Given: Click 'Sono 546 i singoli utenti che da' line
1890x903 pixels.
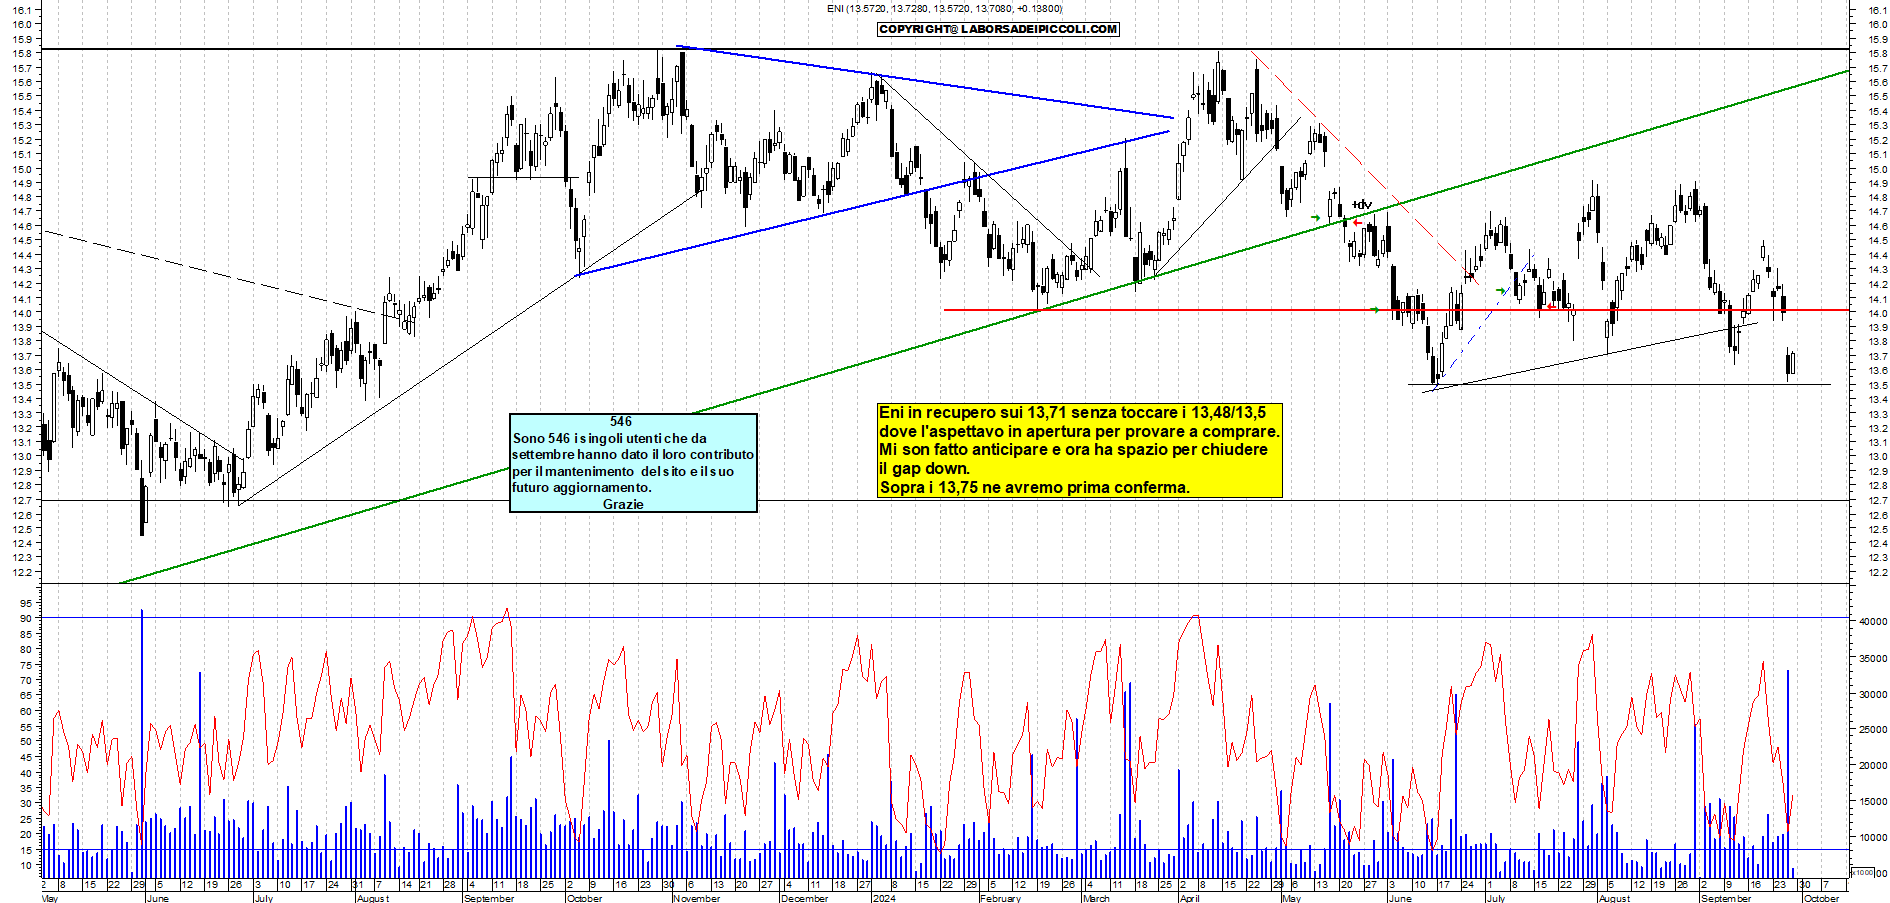Looking at the screenshot, I should (x=609, y=438).
